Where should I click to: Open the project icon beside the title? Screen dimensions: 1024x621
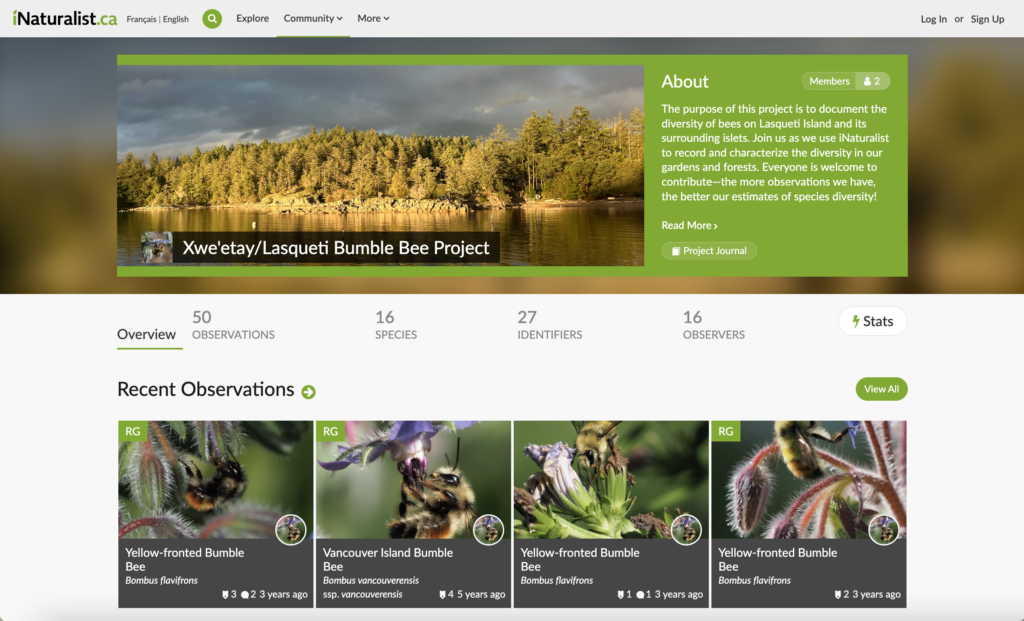tap(156, 247)
